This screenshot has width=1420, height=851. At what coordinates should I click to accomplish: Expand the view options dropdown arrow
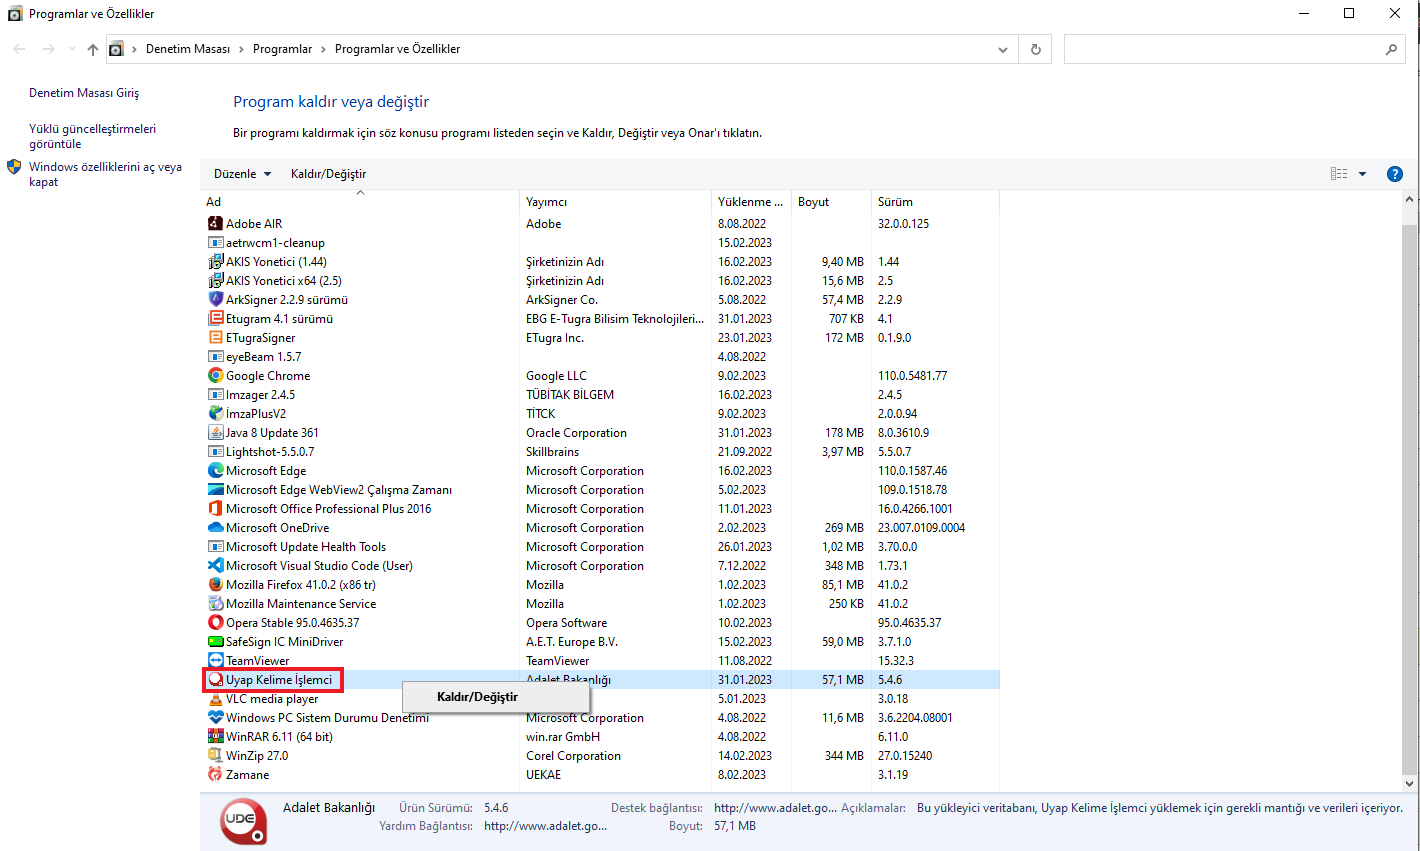tap(1362, 174)
